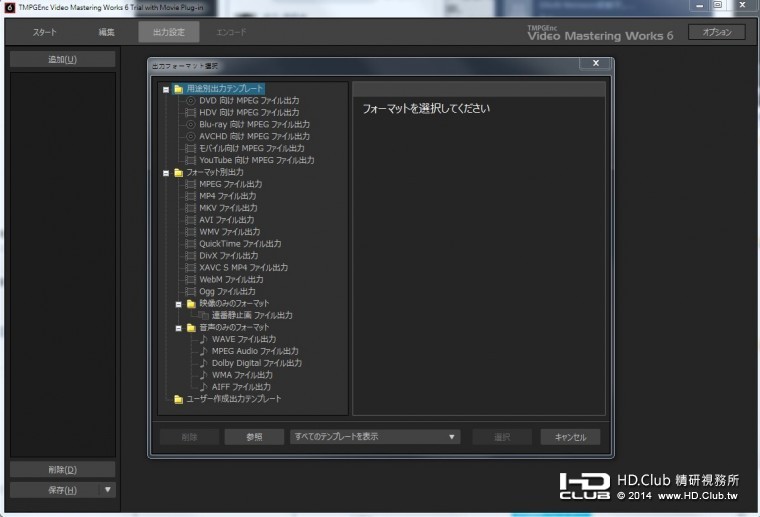
Task: Select the YouTube 向け MPEG ファイル出力 text
Action: tap(257, 160)
